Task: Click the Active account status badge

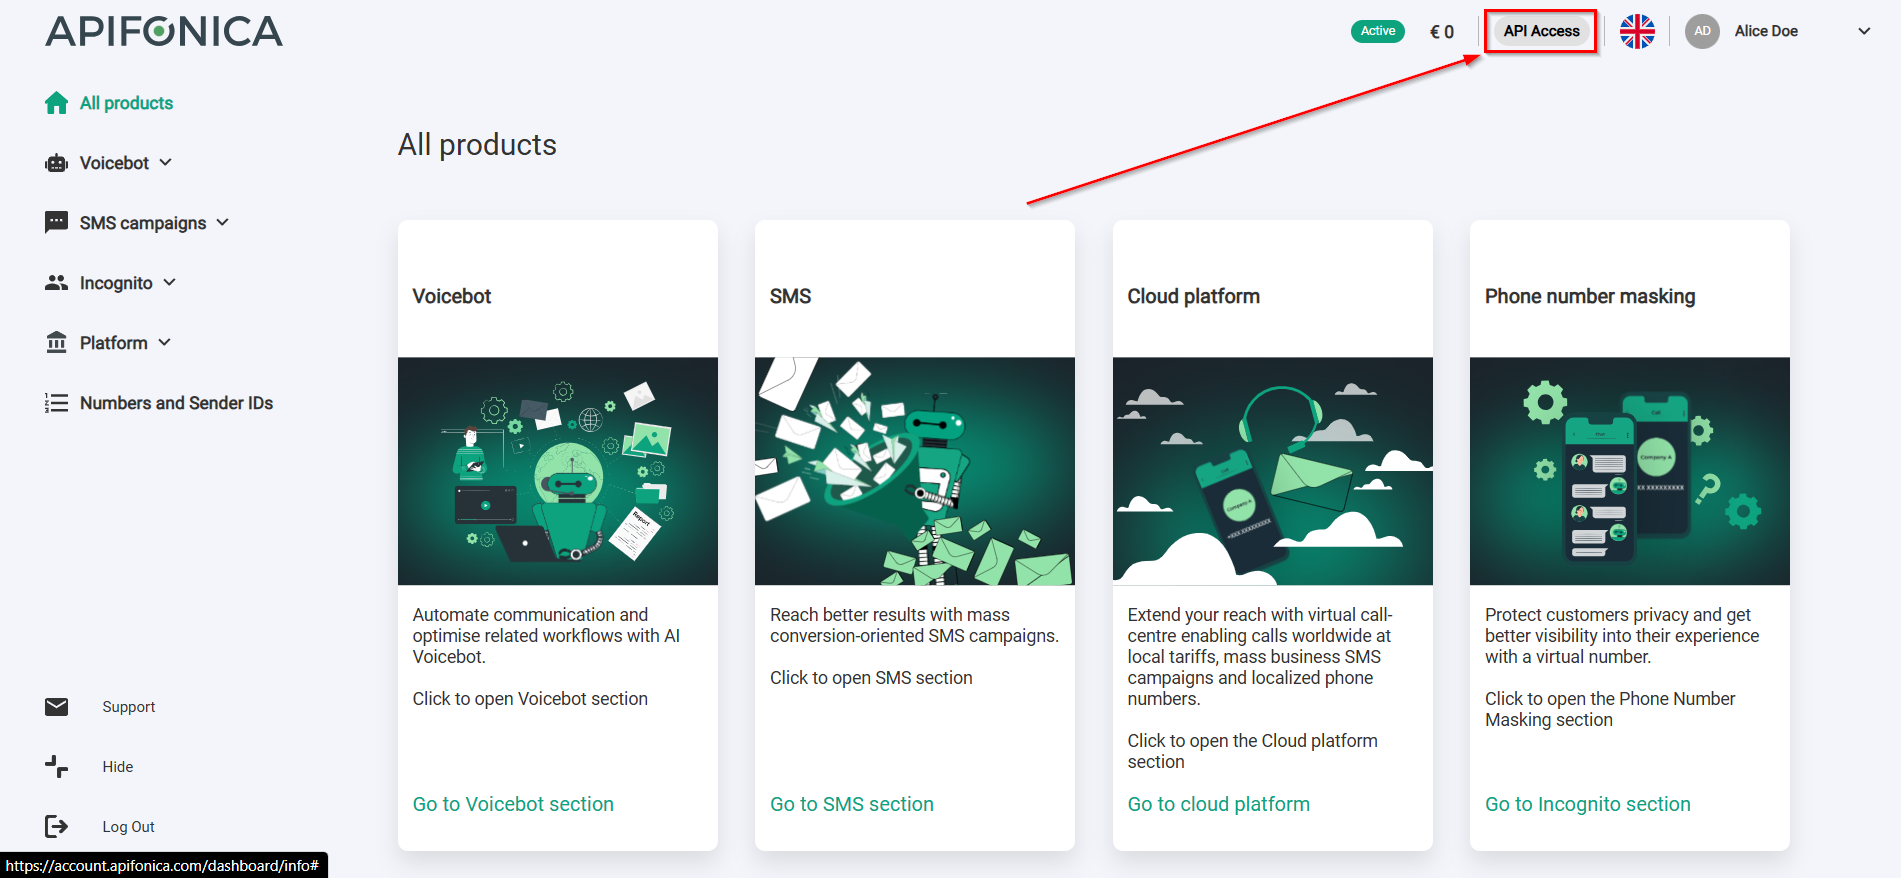Action: coord(1377,31)
